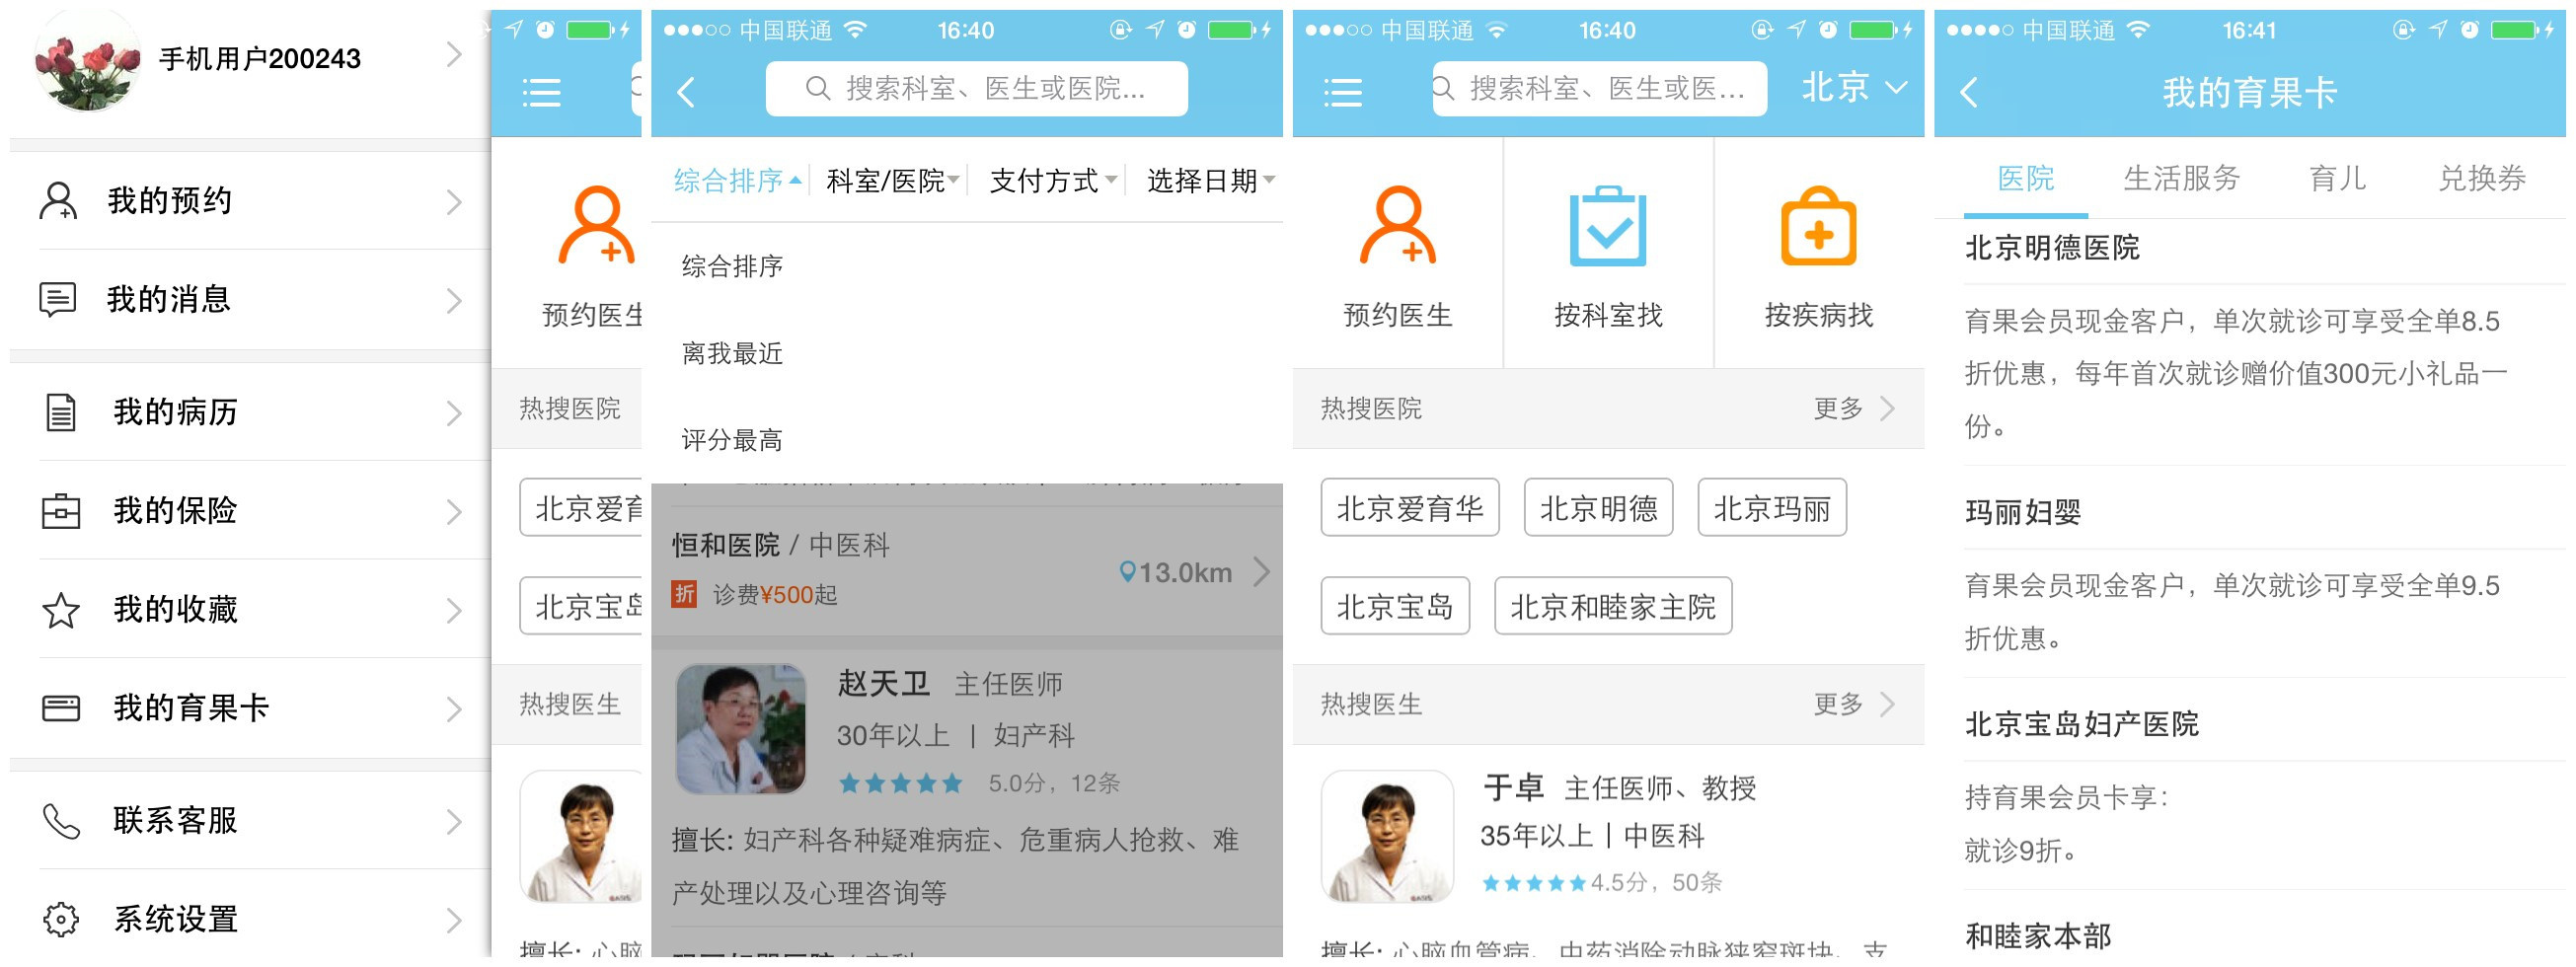Tap the 北京和睦家主院 hospital tag
2576x967 pixels.
tap(1612, 606)
